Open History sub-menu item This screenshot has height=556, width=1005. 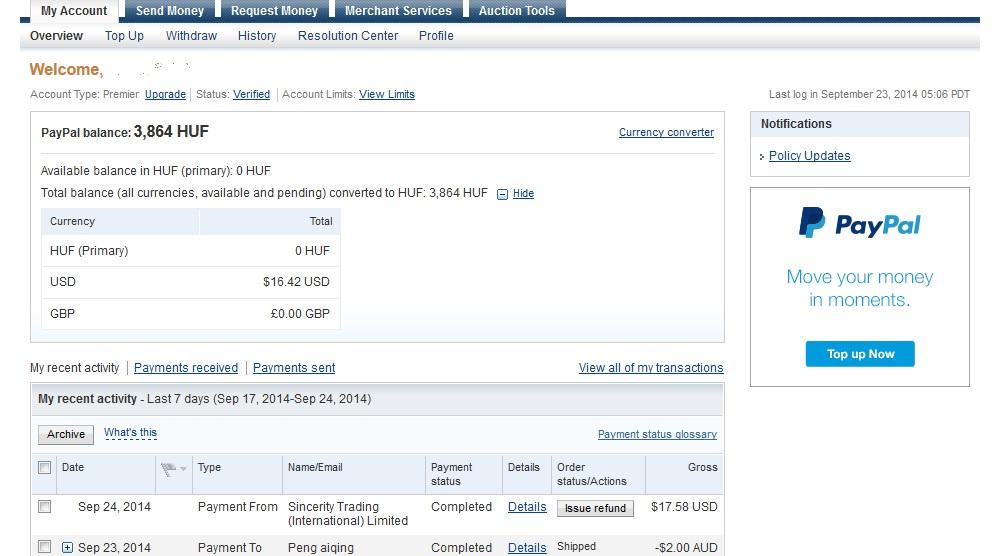(257, 36)
